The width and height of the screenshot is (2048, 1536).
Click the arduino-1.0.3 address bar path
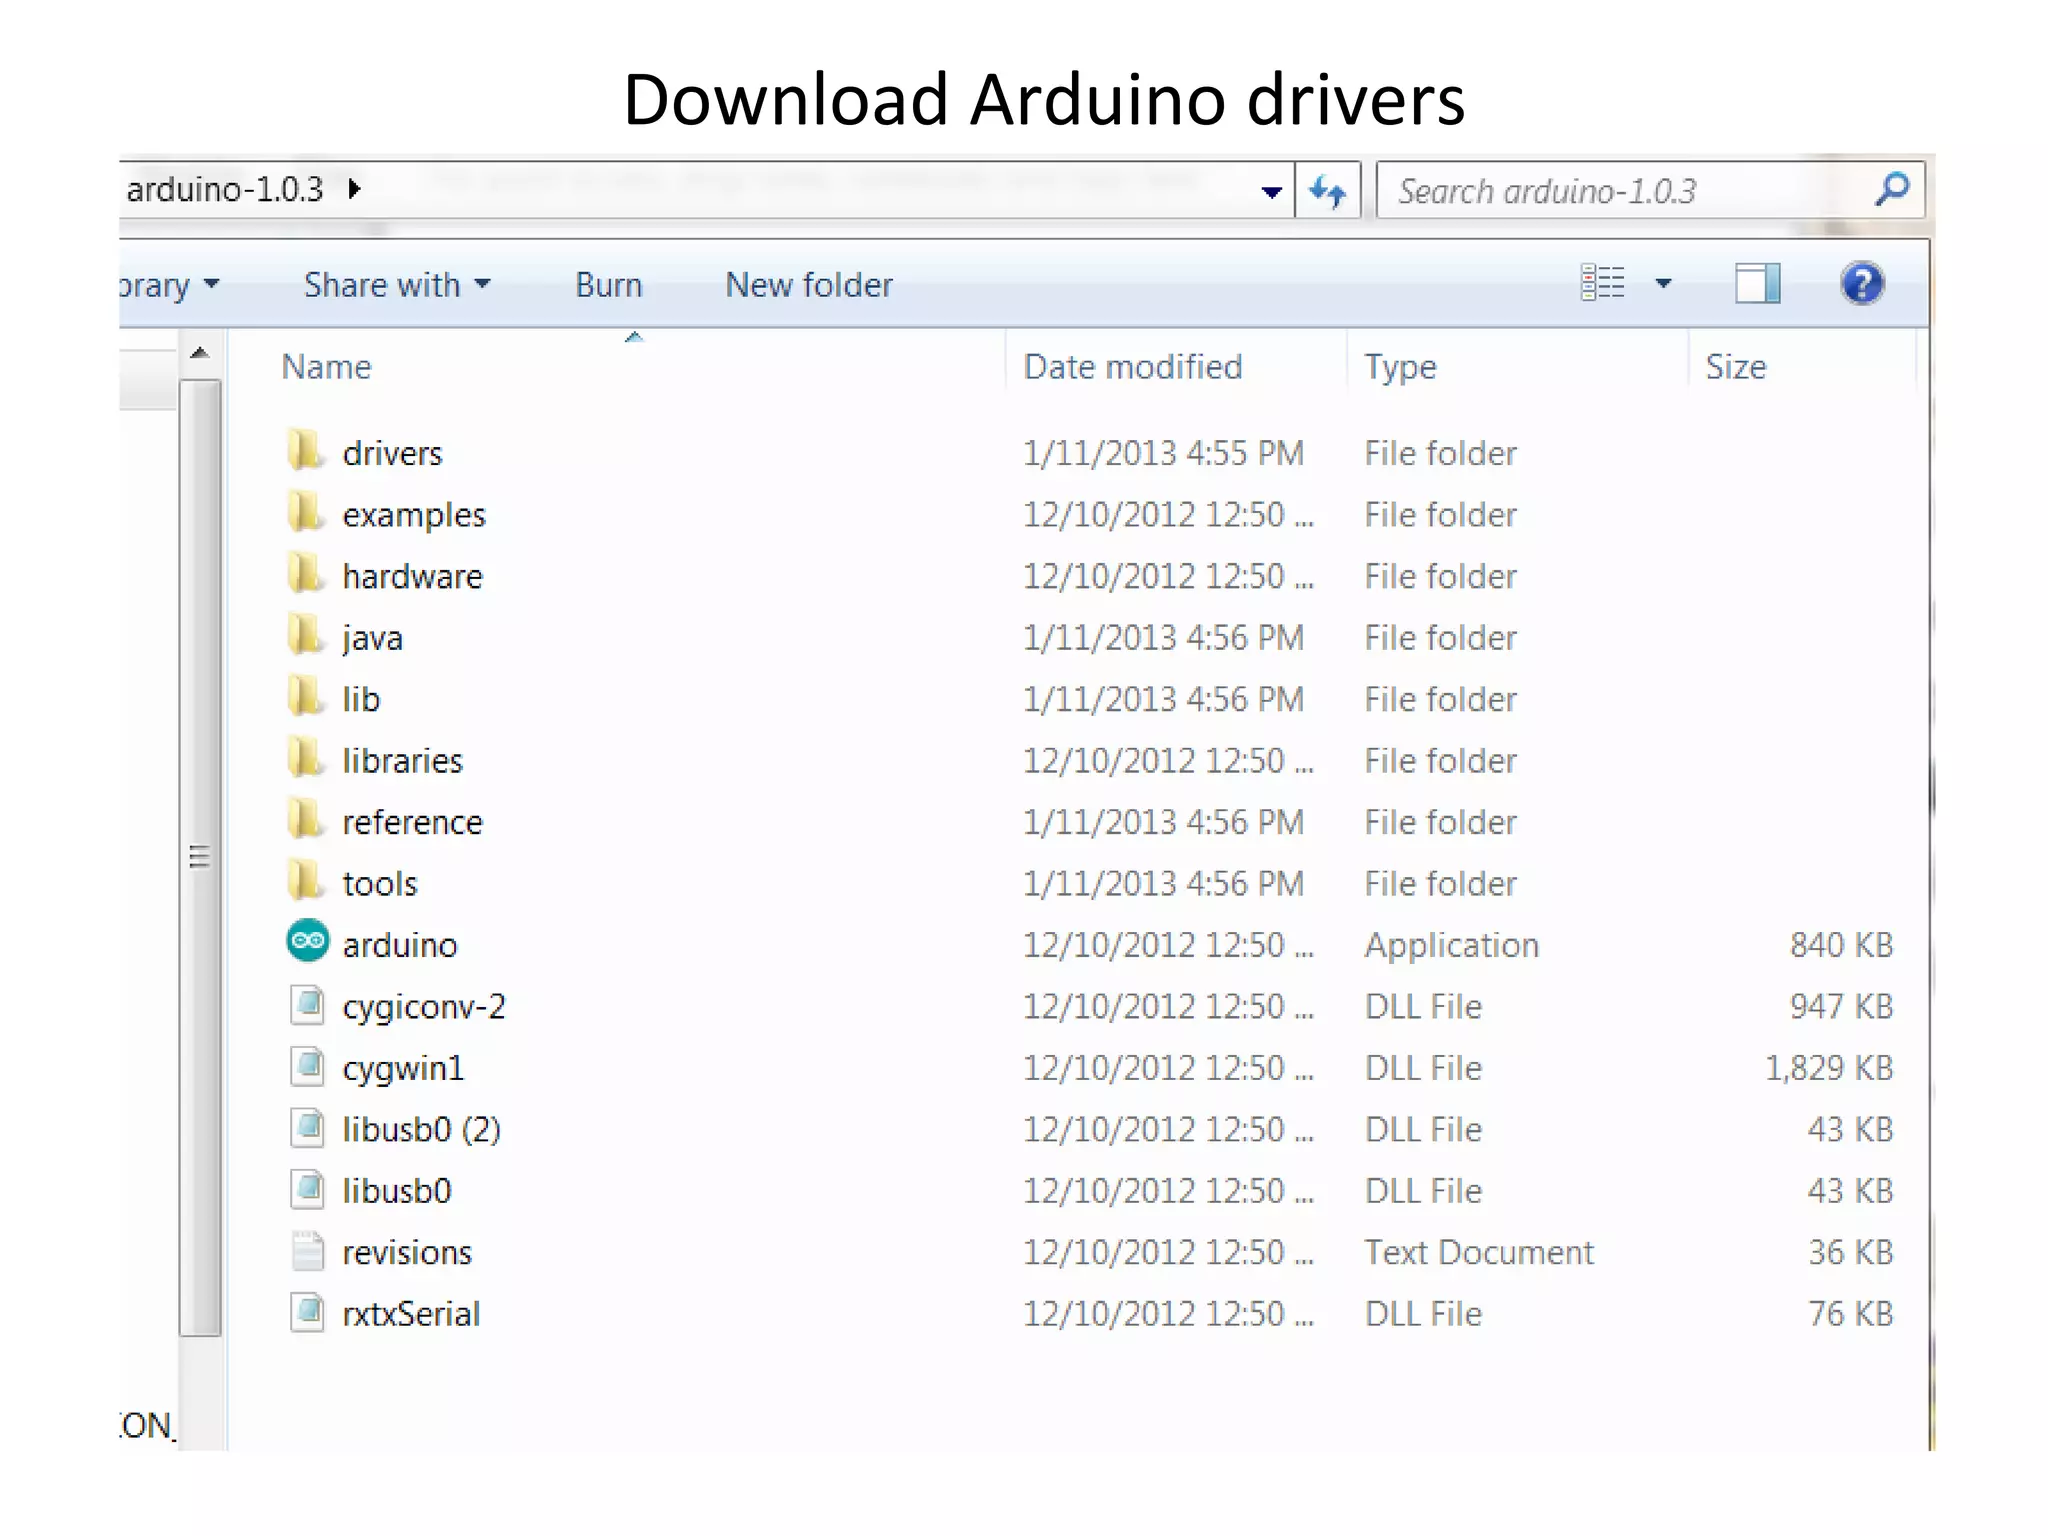[224, 188]
